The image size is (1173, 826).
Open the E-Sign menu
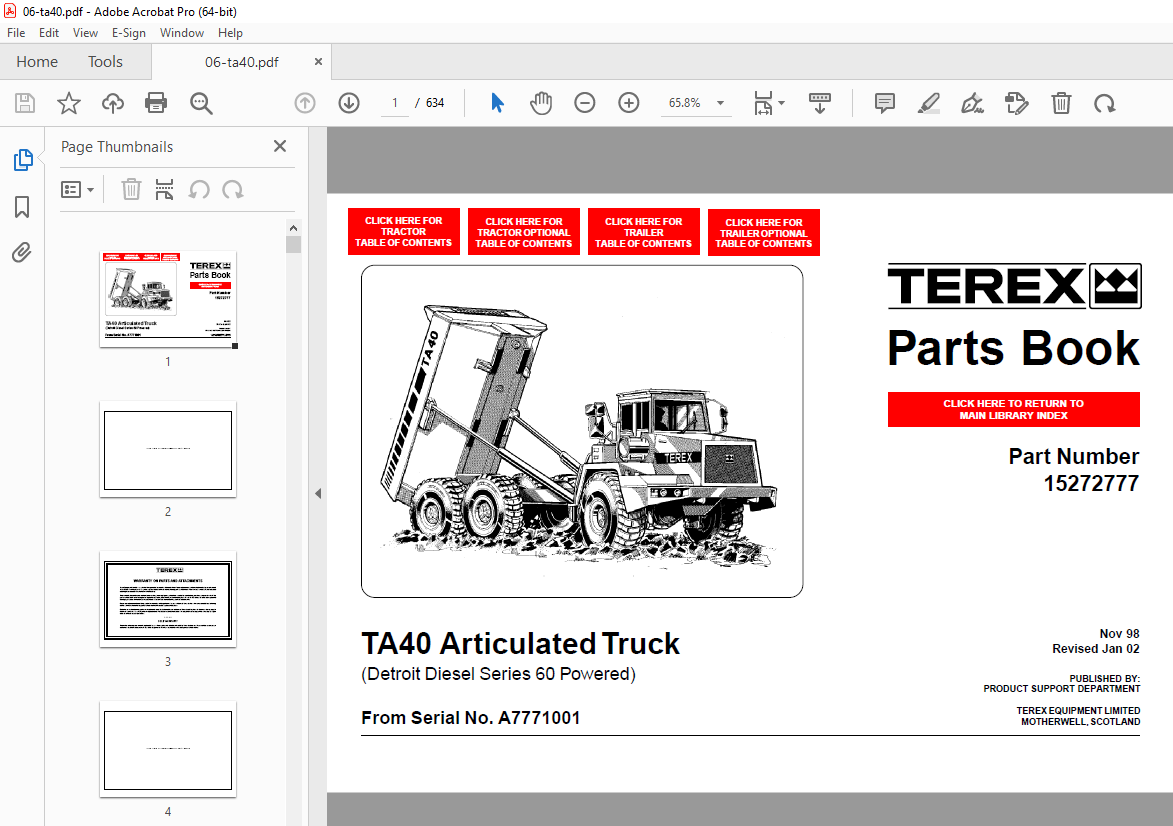click(129, 33)
